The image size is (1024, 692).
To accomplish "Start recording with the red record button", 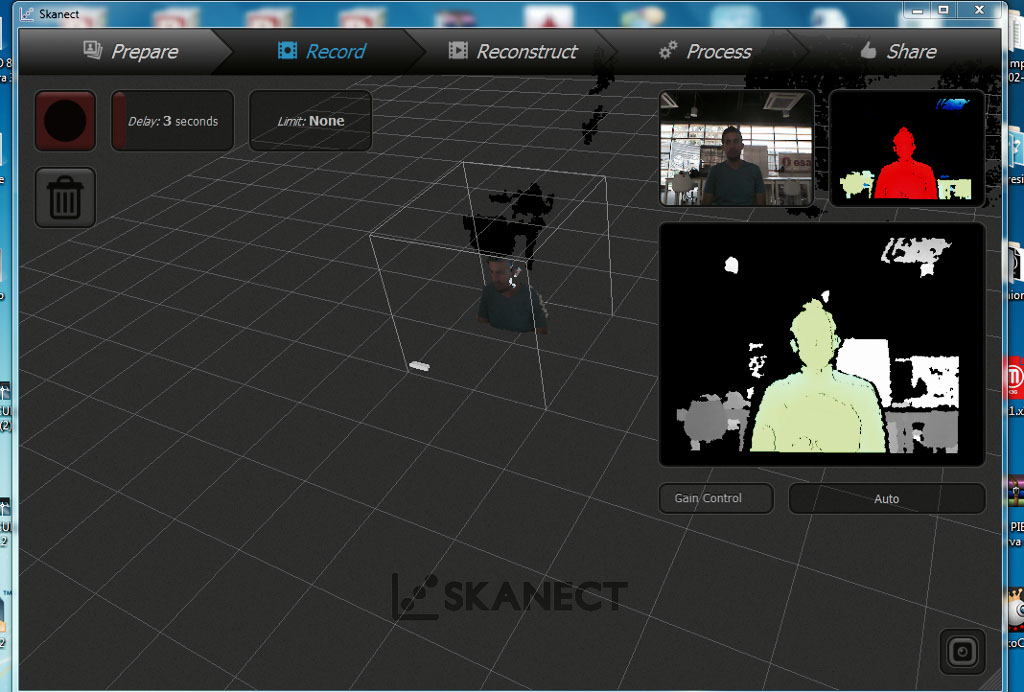I will [x=65, y=121].
